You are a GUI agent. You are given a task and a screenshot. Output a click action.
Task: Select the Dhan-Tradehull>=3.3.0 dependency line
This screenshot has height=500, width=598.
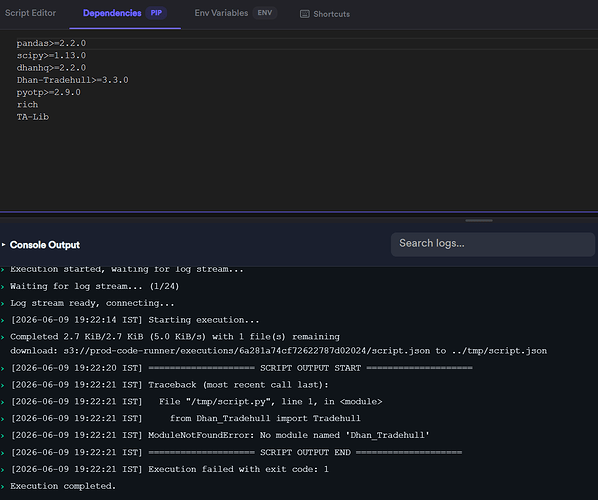pos(72,80)
